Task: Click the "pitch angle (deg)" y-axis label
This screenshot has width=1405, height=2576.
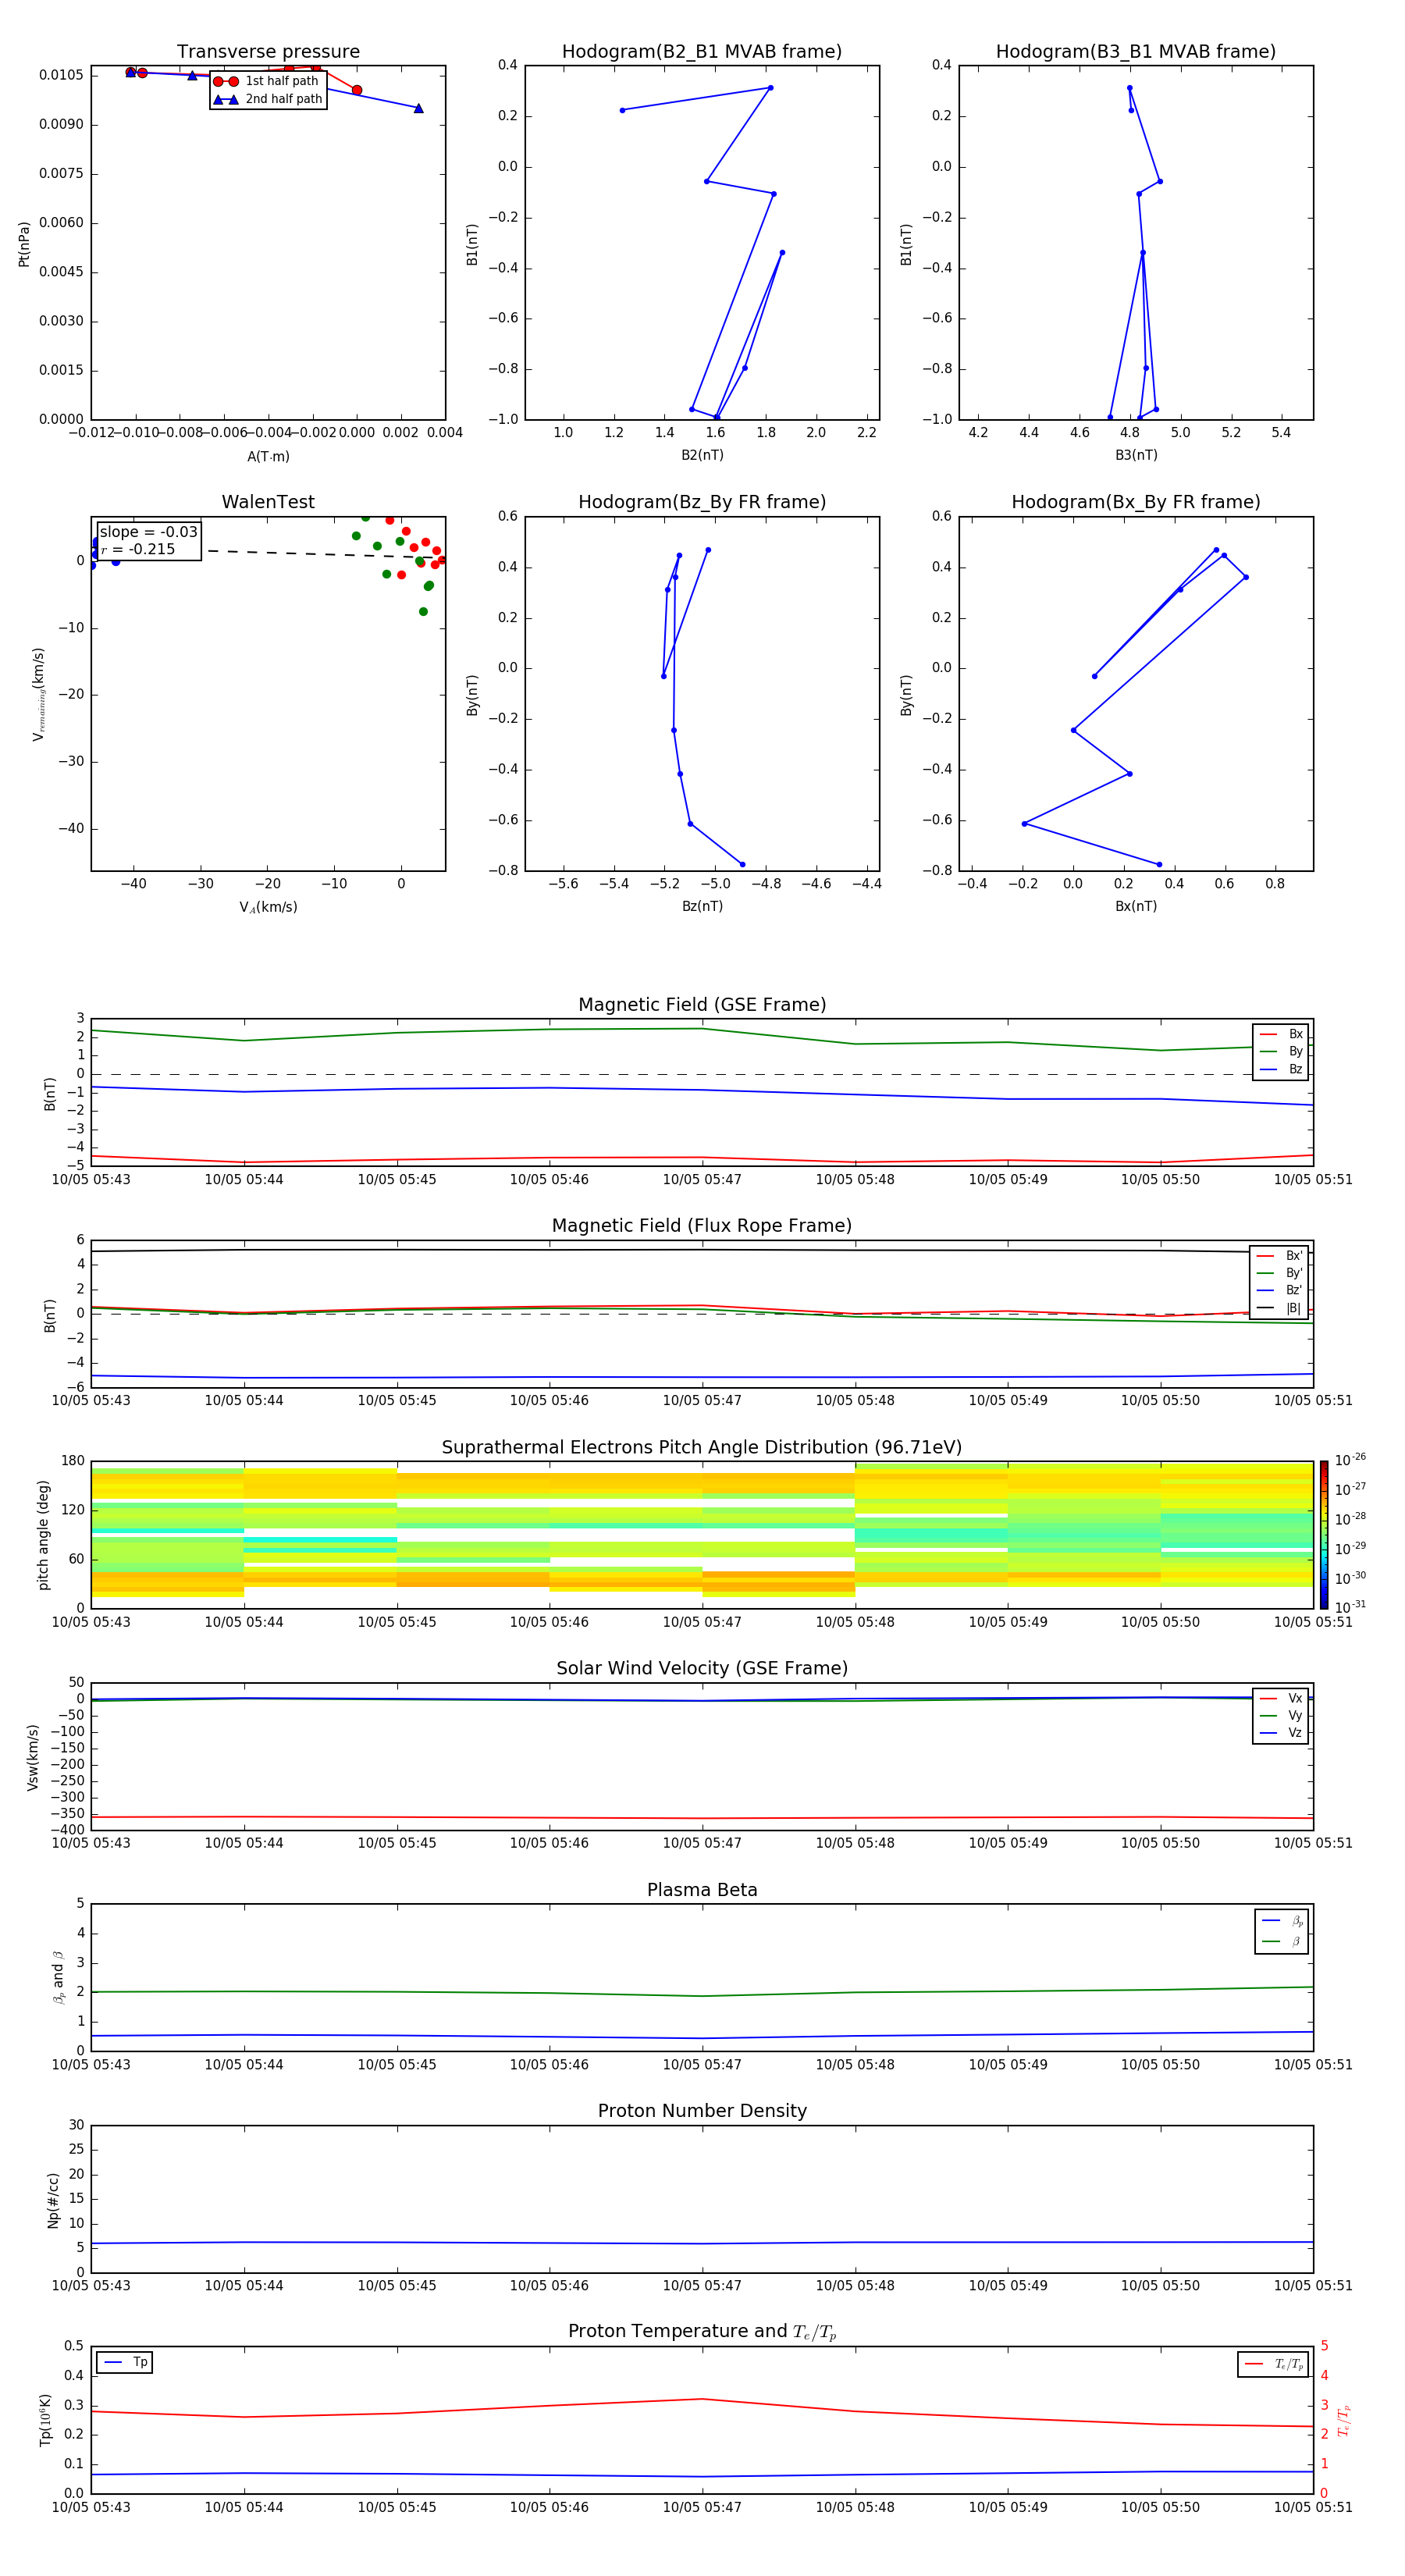Action: click(x=43, y=1535)
